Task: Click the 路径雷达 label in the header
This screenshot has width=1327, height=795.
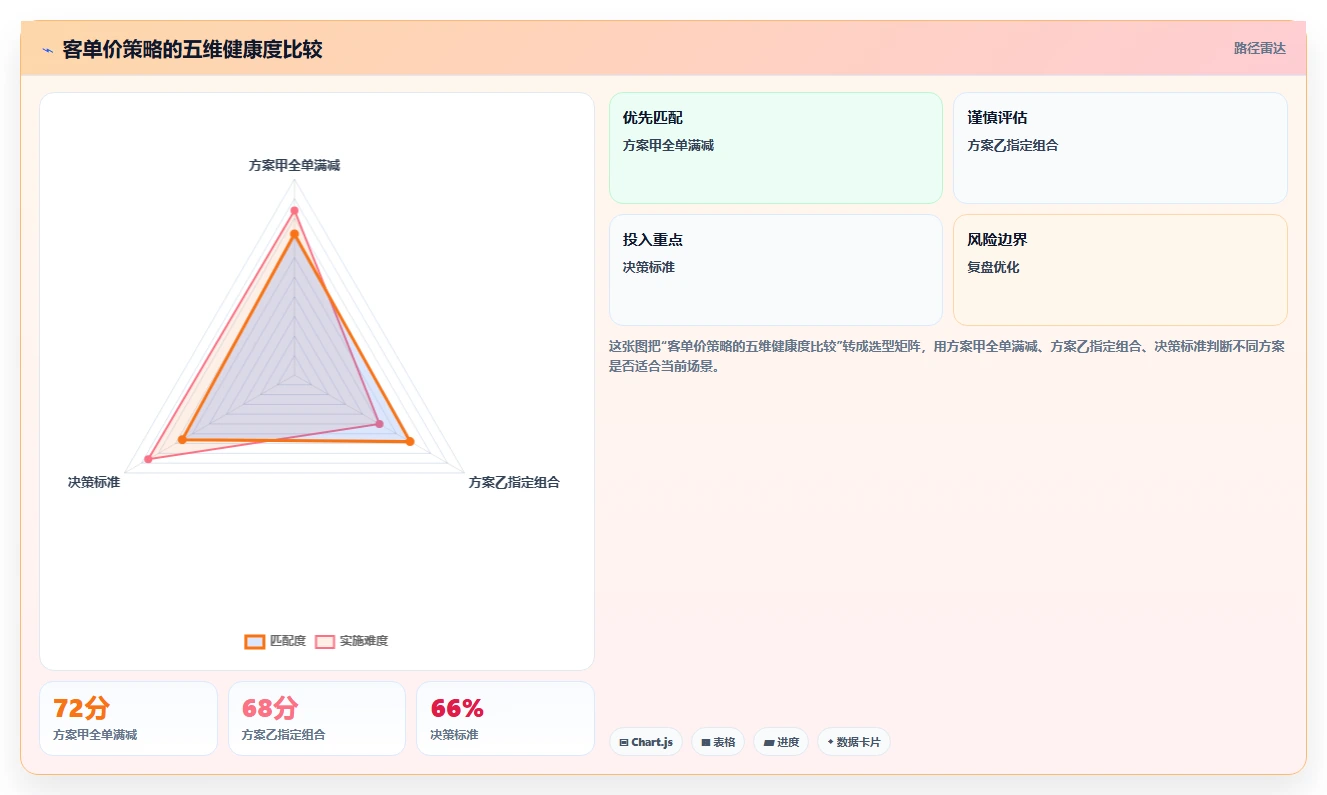Action: pyautogui.click(x=1260, y=48)
